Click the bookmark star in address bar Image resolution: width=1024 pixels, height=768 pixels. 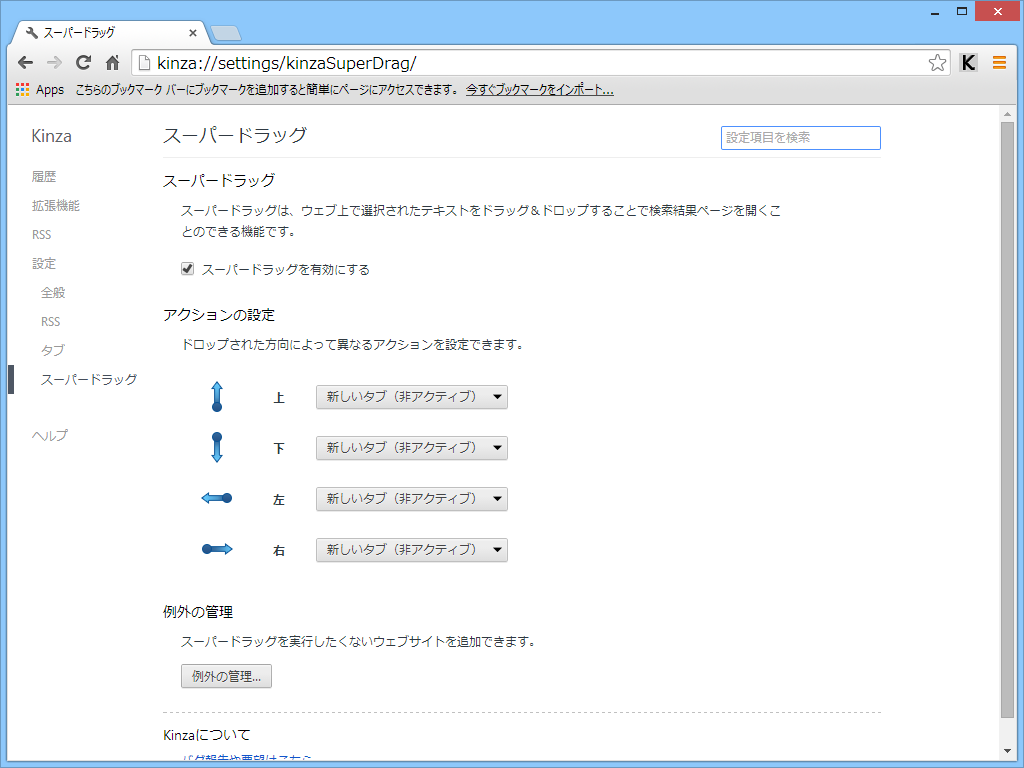click(937, 61)
